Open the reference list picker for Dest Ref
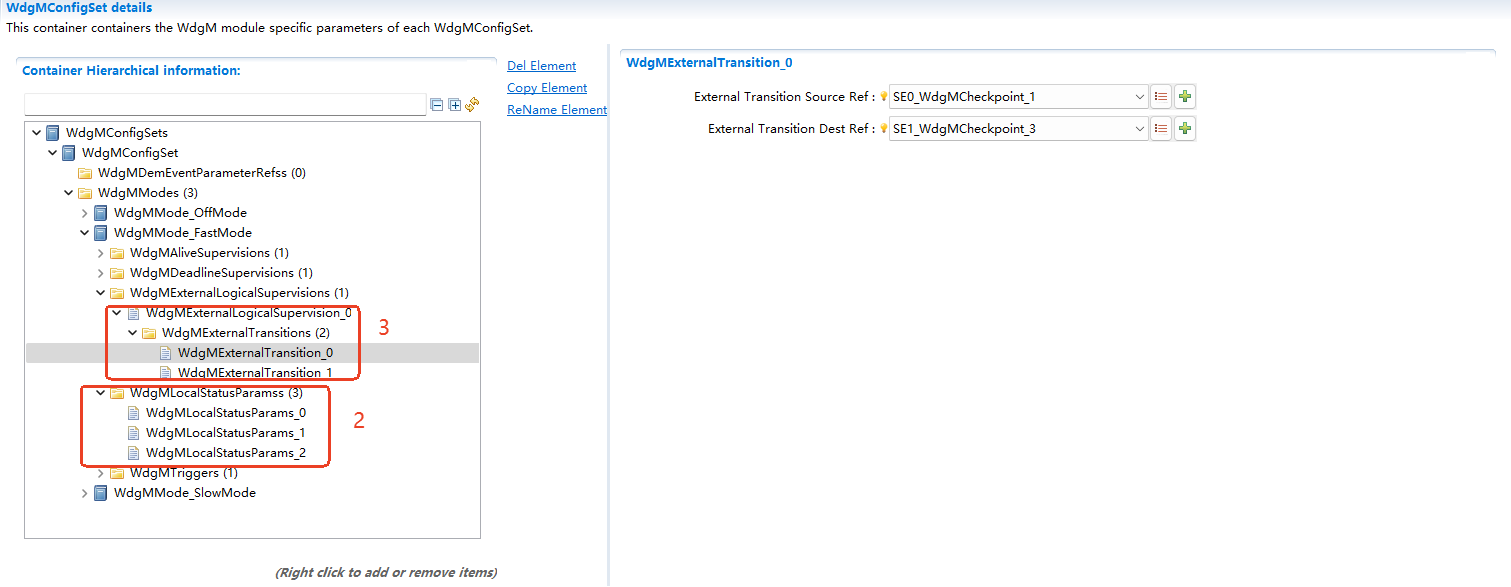Screen dimensions: 1511x587 click(1160, 128)
